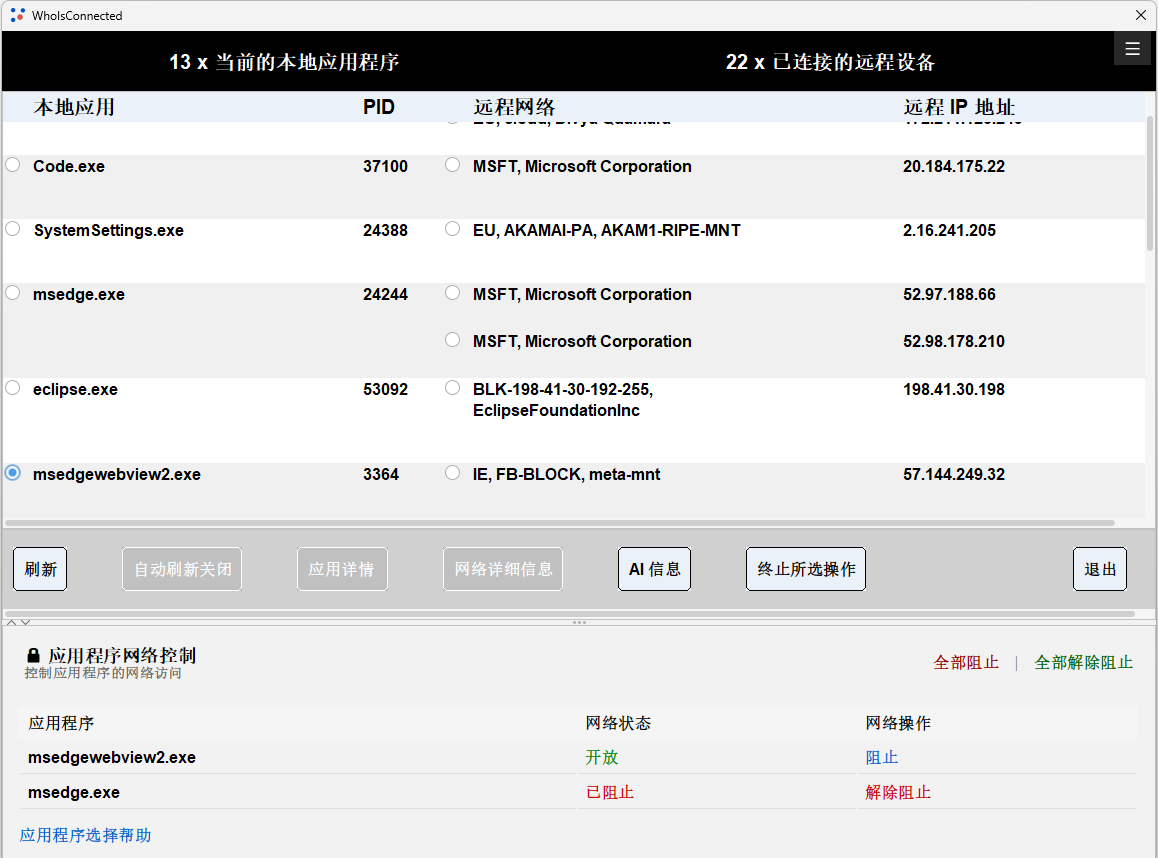Screen dimensions: 1158x858
Task: Click PID value 37100
Action: (x=385, y=166)
